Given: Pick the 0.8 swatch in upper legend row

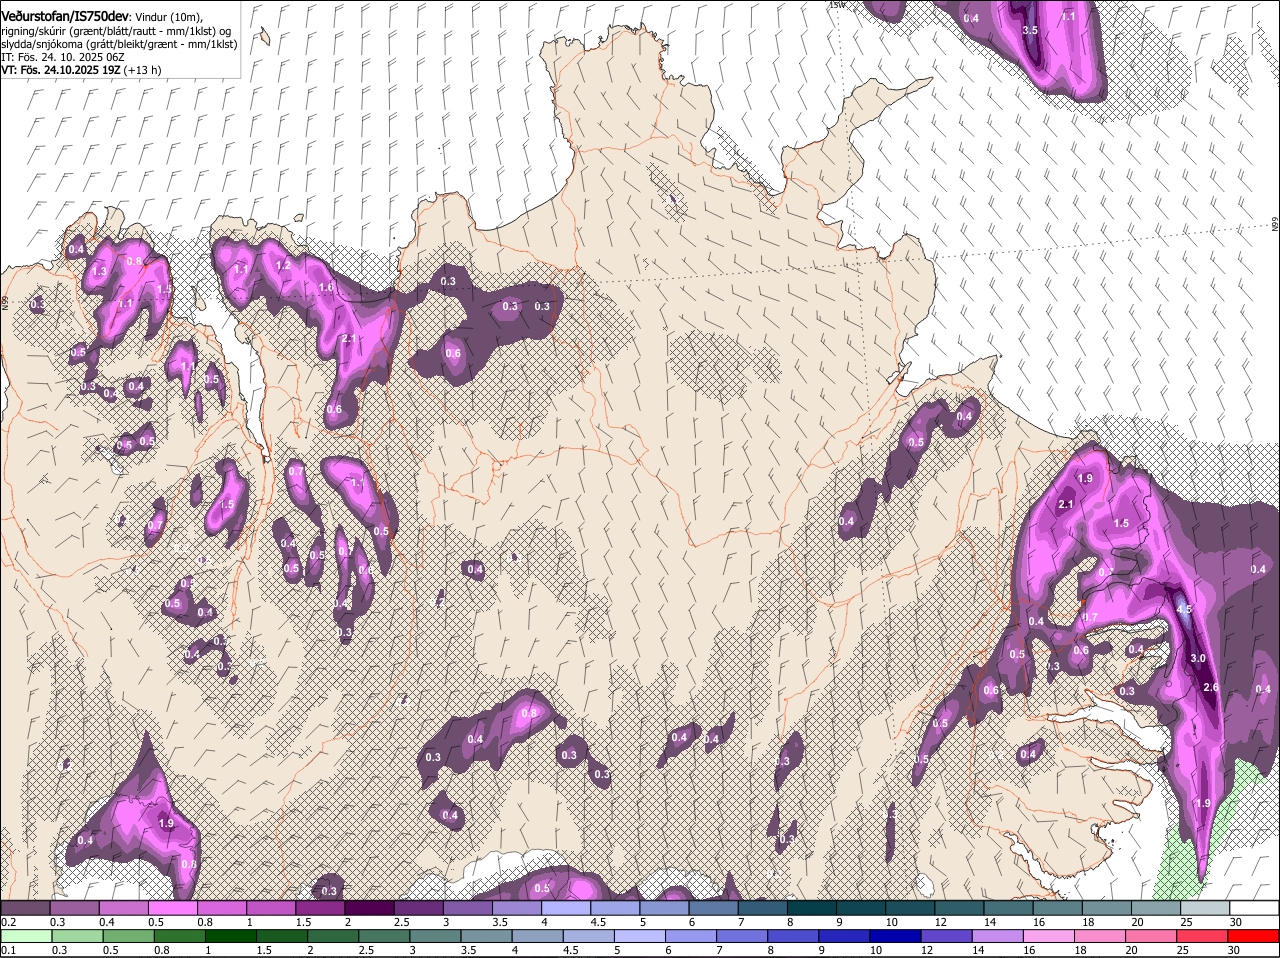Looking at the screenshot, I should (221, 907).
